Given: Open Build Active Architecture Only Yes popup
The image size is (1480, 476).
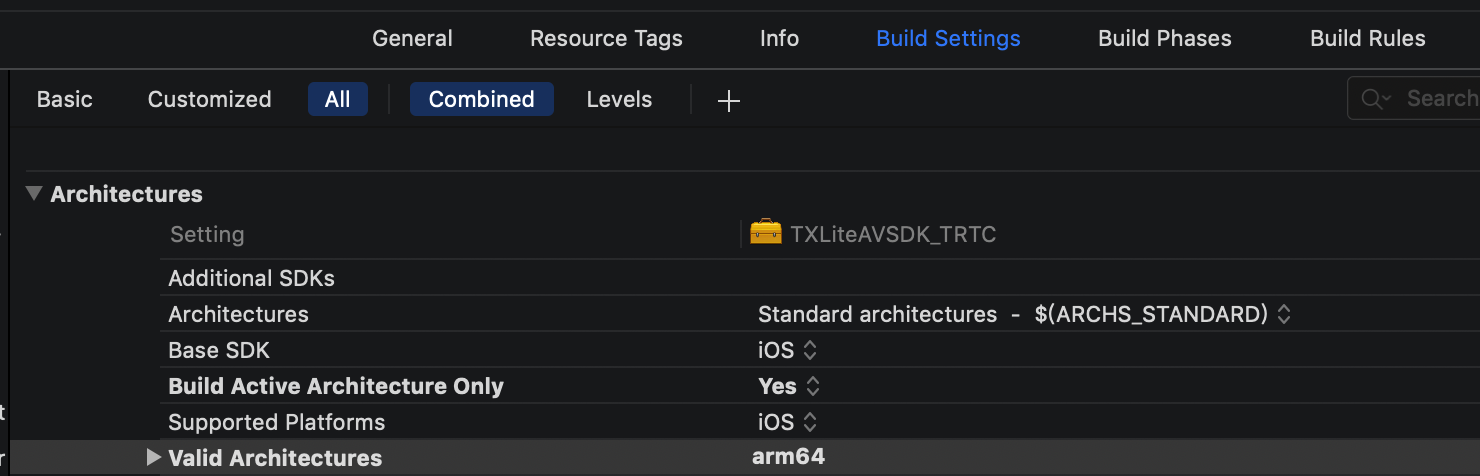Looking at the screenshot, I should [x=813, y=386].
